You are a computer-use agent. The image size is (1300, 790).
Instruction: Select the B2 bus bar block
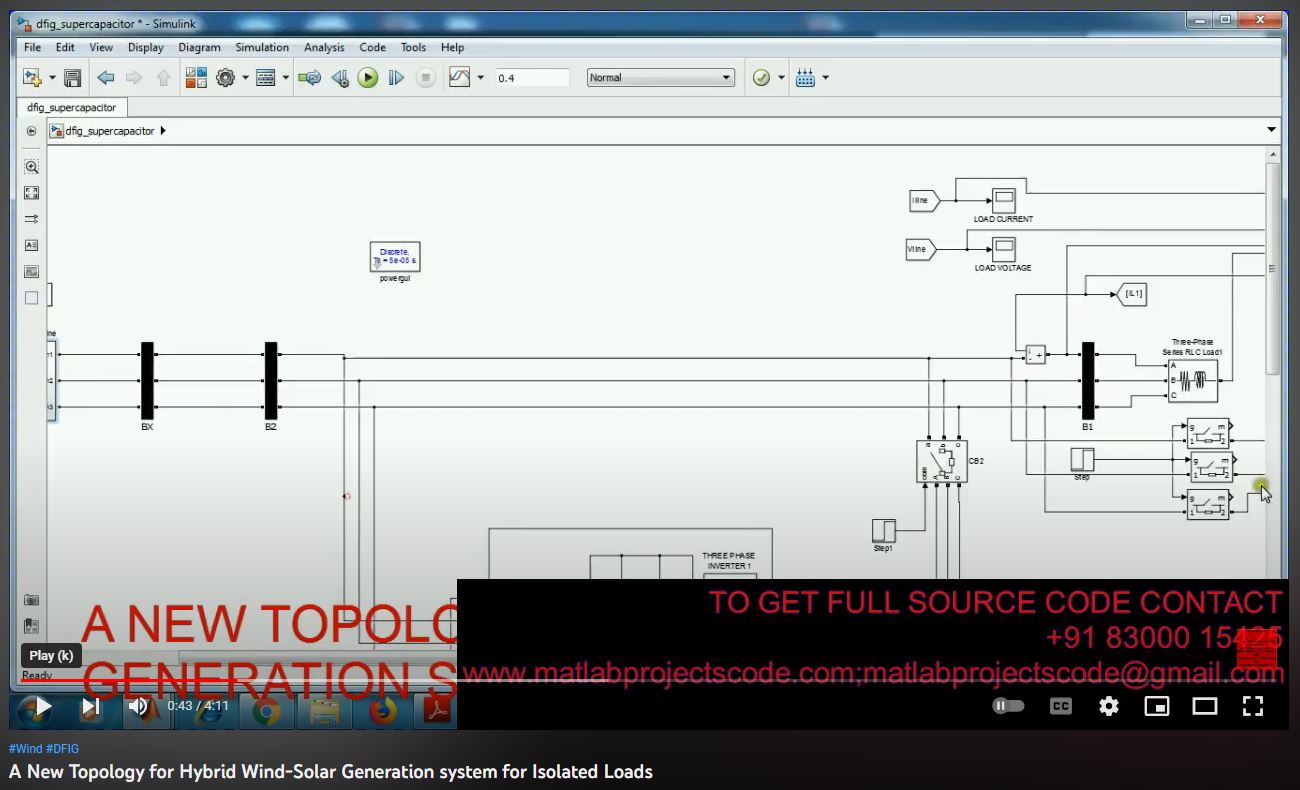click(271, 381)
